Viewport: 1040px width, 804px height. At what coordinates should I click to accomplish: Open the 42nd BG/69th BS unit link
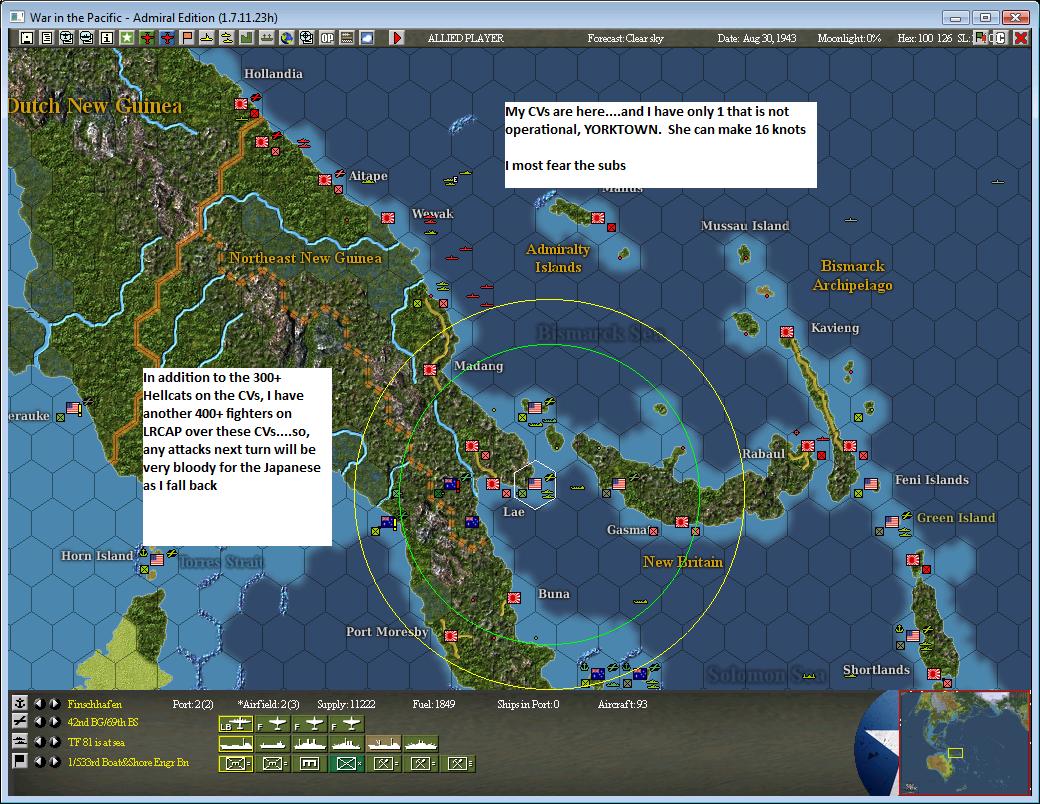[103, 722]
